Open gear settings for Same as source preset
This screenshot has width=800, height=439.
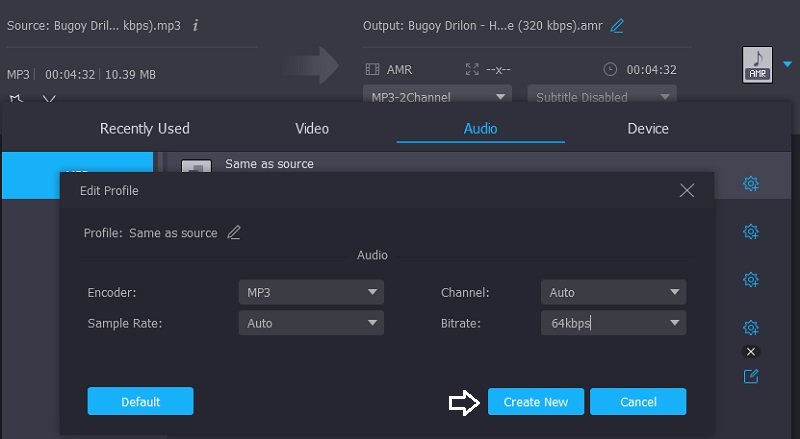point(751,184)
